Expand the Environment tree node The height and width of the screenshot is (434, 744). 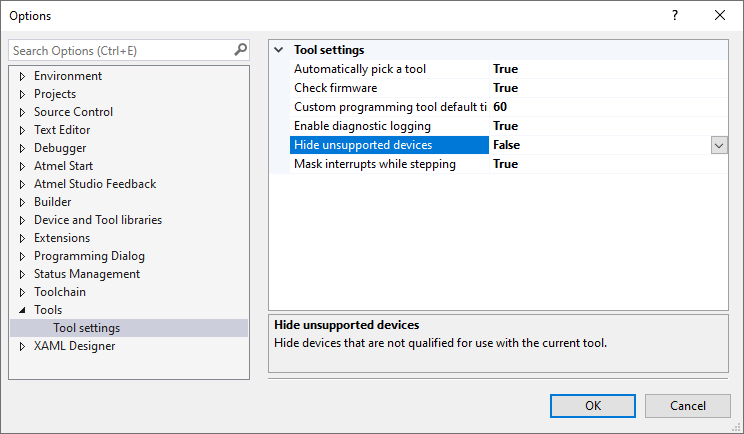pyautogui.click(x=22, y=77)
